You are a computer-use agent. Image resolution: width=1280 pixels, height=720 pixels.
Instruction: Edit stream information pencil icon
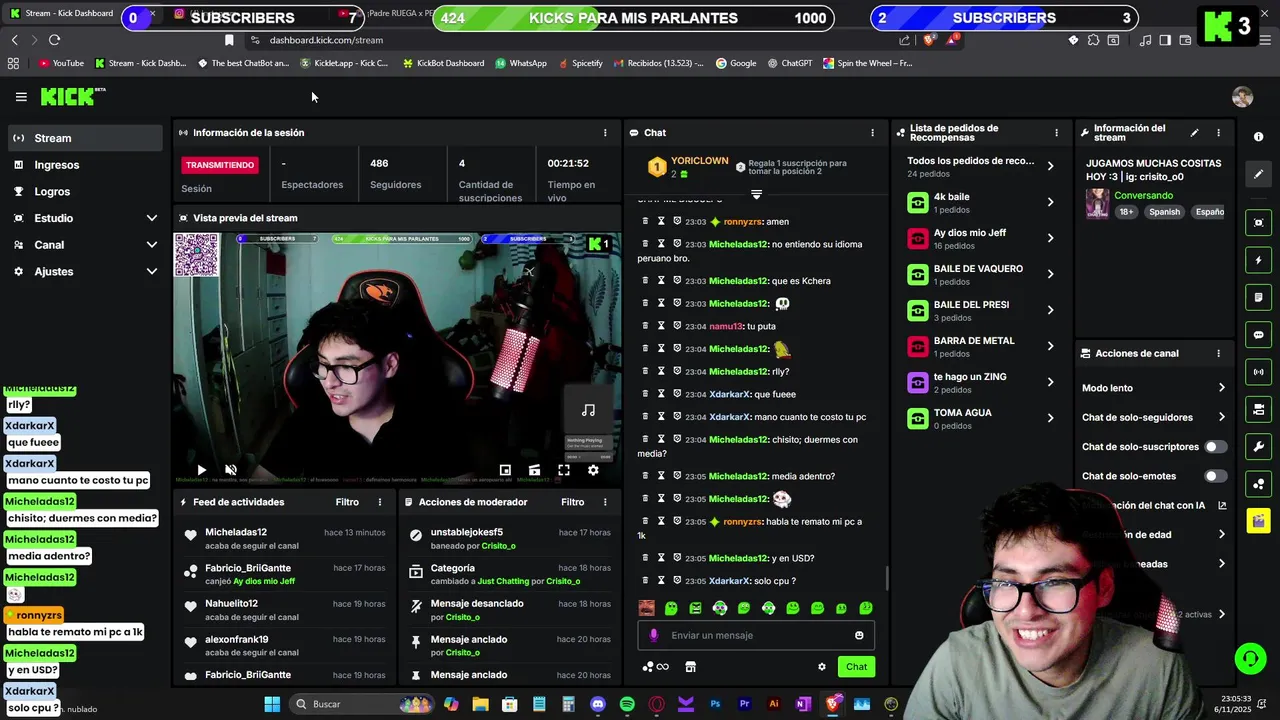click(x=1194, y=133)
